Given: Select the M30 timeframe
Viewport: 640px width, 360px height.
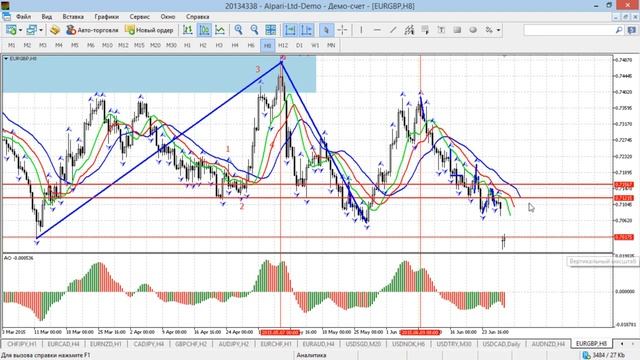Looking at the screenshot, I should 171,45.
